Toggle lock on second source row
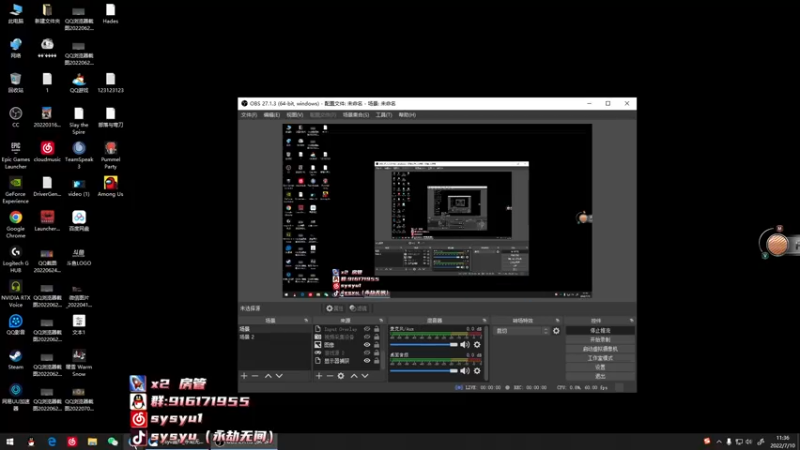Viewport: 800px width, 450px height. pyautogui.click(x=377, y=337)
